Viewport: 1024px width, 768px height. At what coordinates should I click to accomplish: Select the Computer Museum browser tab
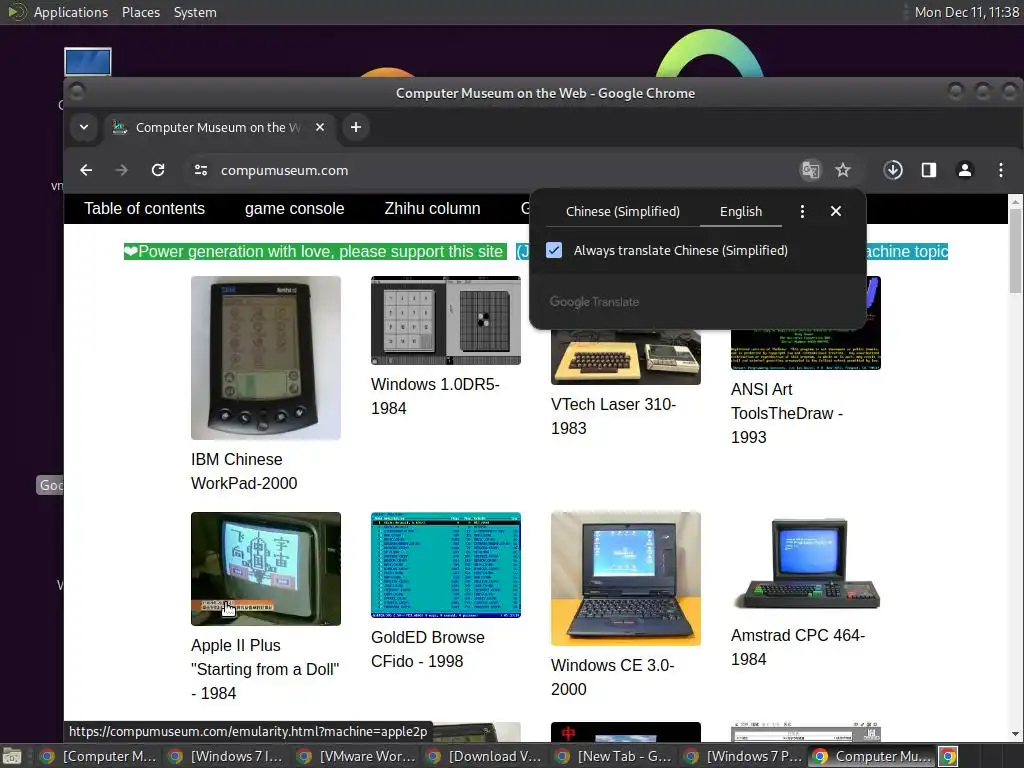click(219, 127)
